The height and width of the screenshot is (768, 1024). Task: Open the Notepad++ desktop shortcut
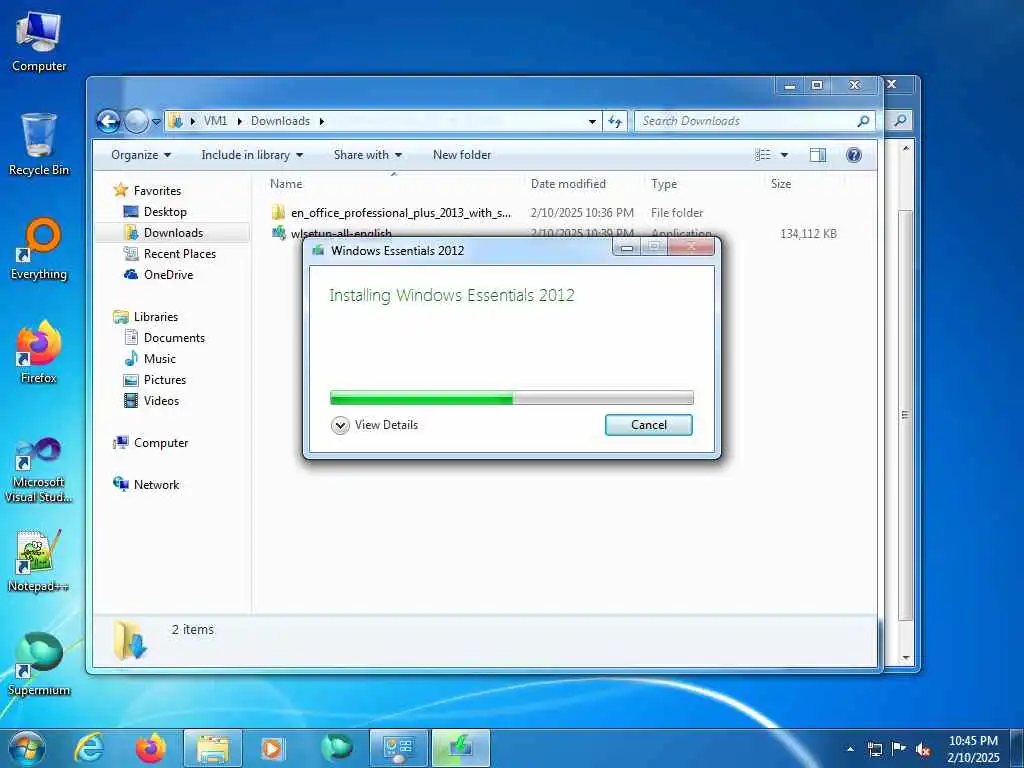tap(39, 561)
